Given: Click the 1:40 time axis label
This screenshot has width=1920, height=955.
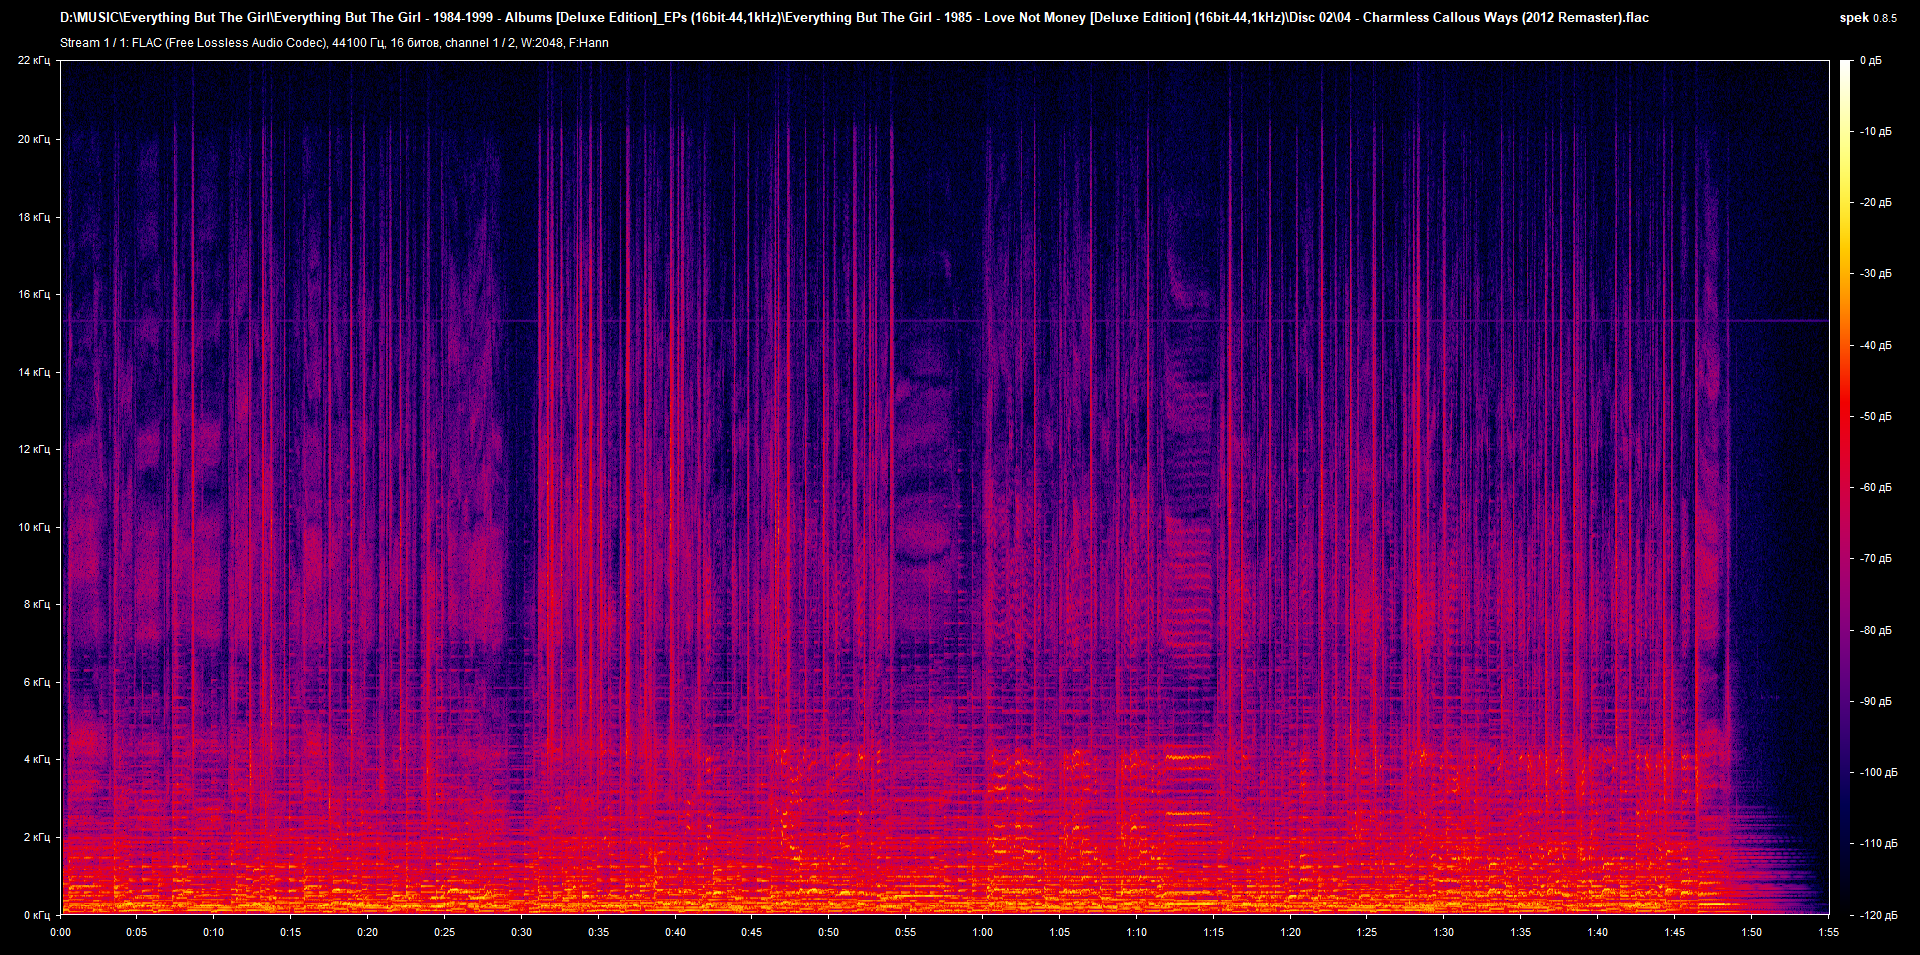Looking at the screenshot, I should [x=1598, y=932].
